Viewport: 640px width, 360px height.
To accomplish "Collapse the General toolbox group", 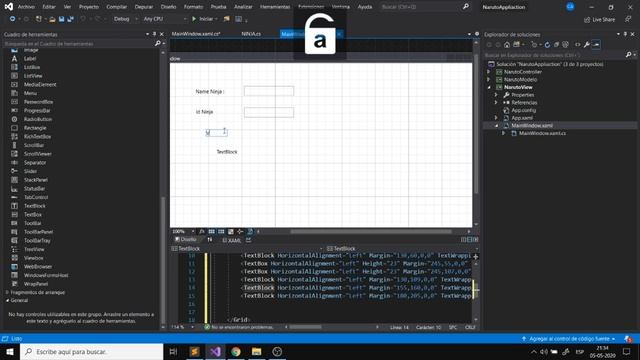I will (7, 300).
